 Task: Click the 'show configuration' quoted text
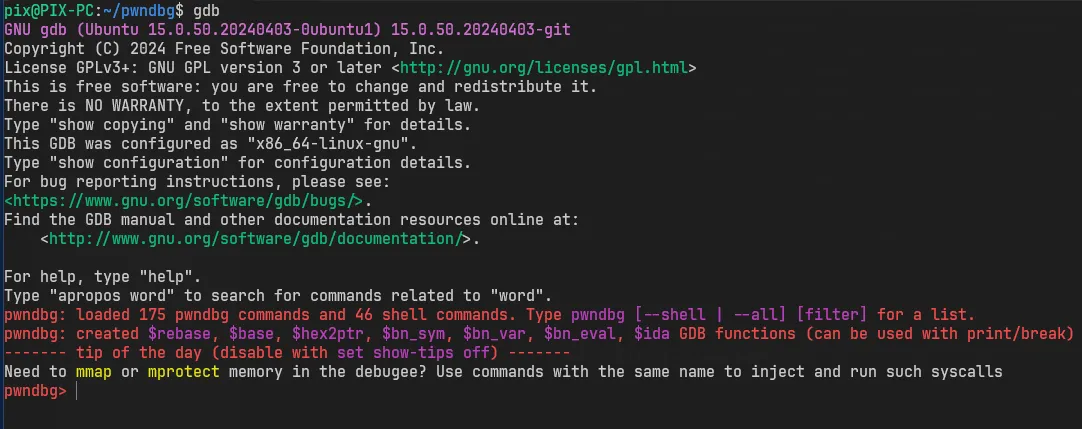(x=139, y=163)
